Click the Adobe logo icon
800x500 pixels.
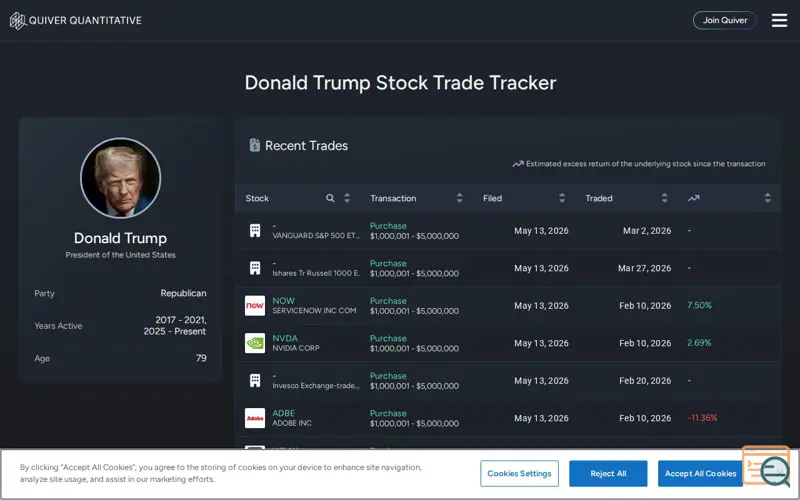coord(255,418)
